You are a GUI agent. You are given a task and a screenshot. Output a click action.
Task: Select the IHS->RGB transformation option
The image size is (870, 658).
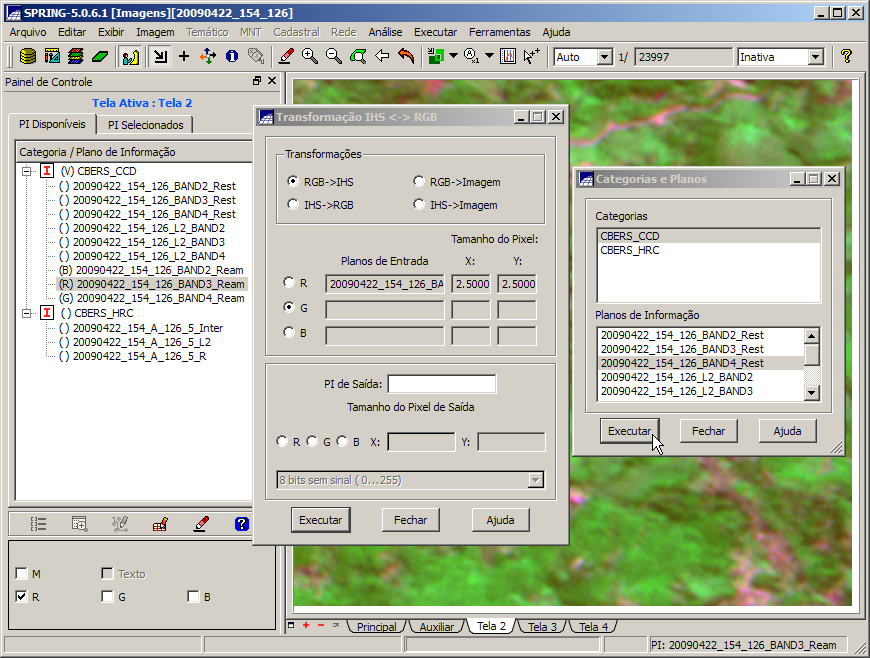(293, 204)
